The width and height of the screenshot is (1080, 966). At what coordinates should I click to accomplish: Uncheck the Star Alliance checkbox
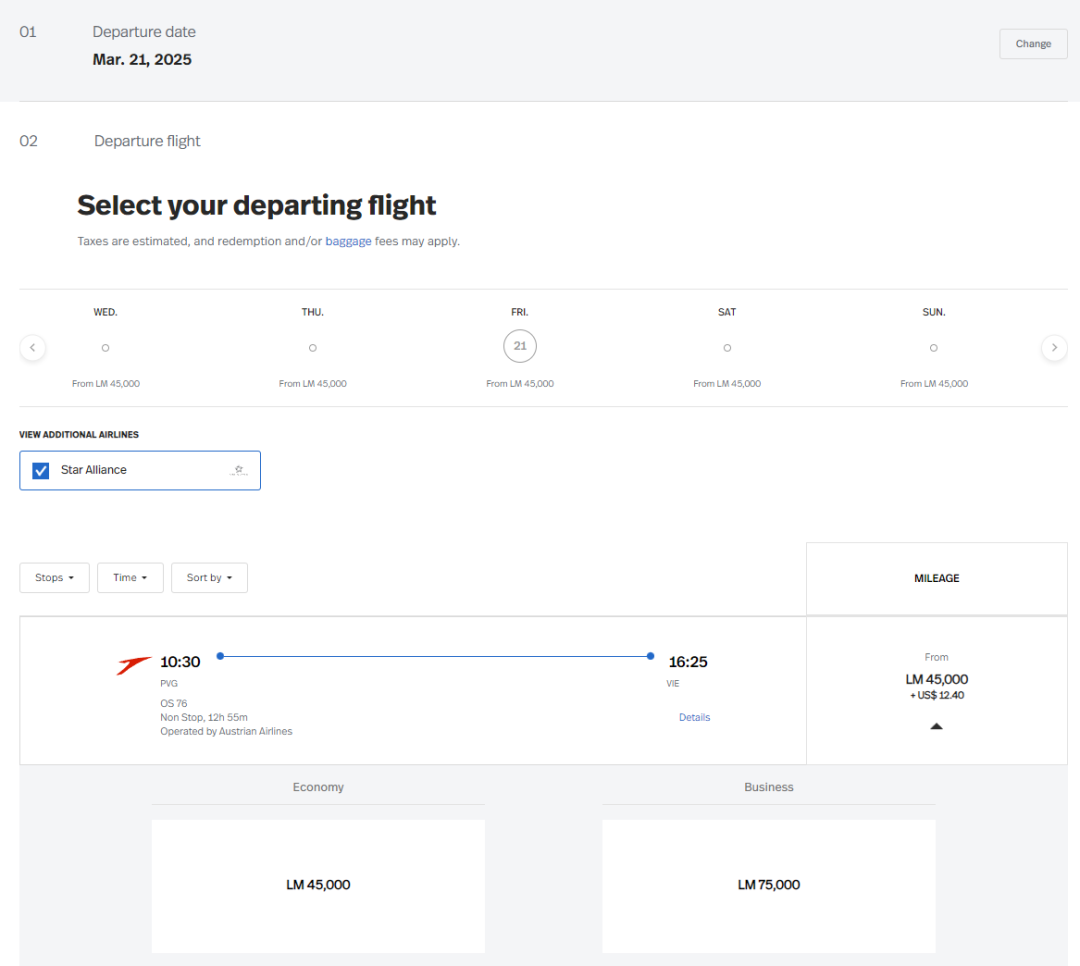coord(41,470)
